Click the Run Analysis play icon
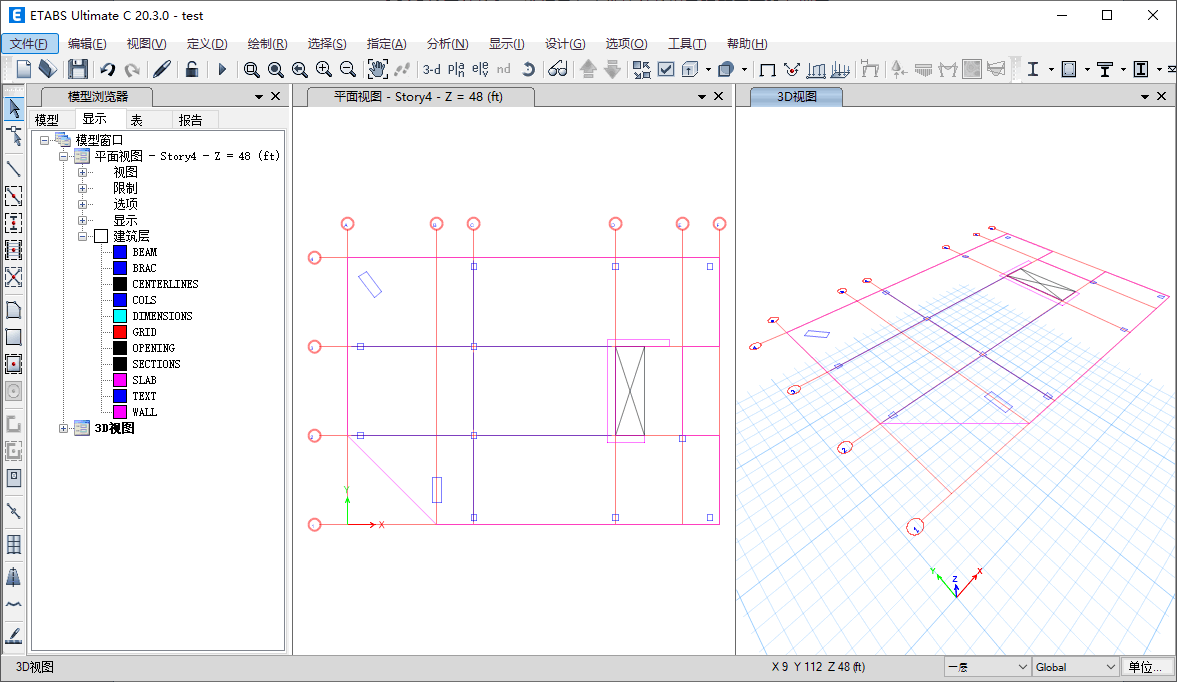The width and height of the screenshot is (1177, 682). (222, 69)
